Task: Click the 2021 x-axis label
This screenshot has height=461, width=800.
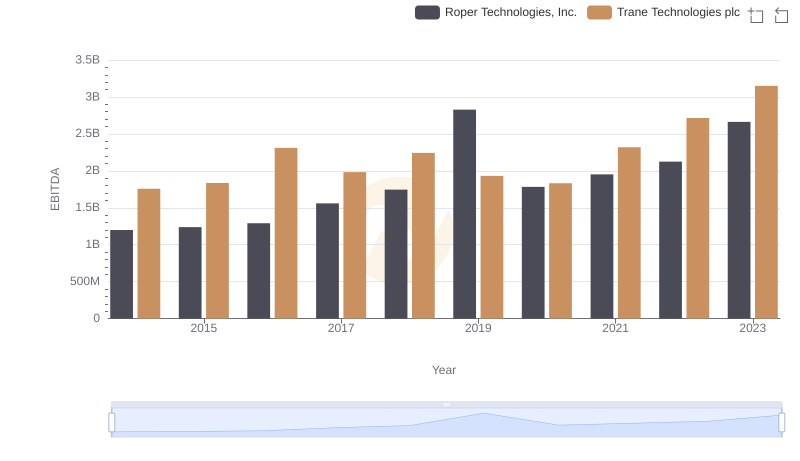Action: (615, 328)
